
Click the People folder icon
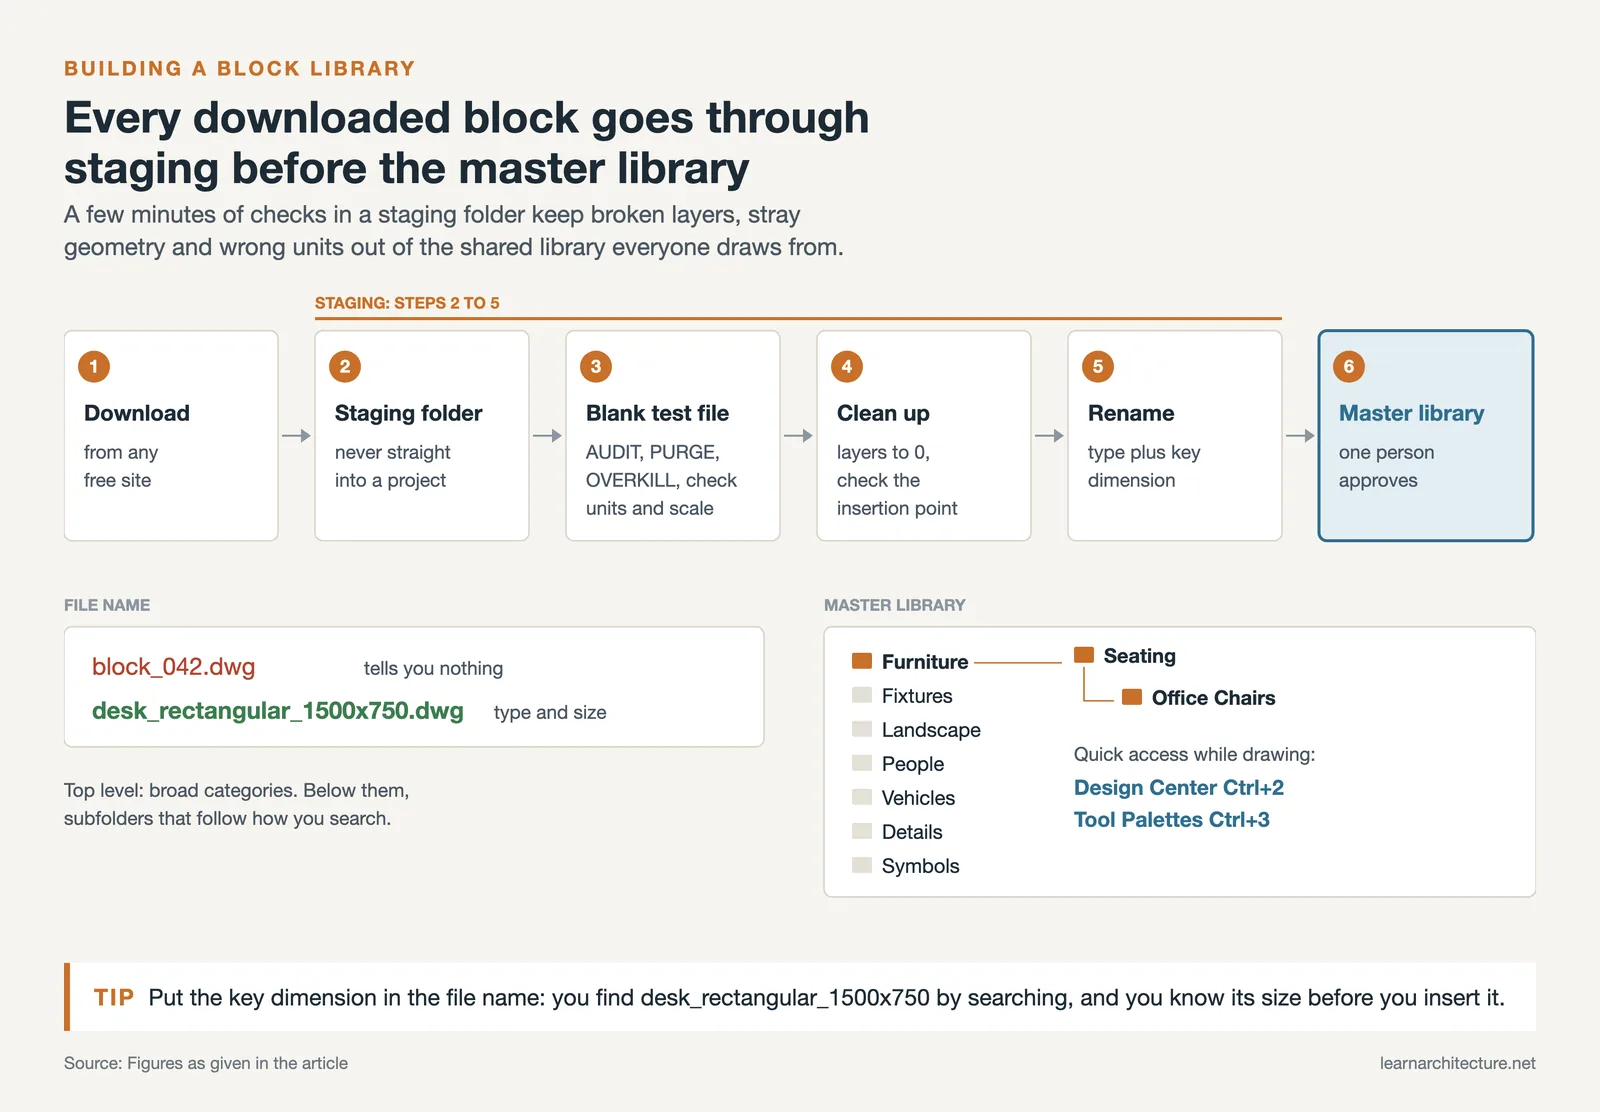point(862,763)
